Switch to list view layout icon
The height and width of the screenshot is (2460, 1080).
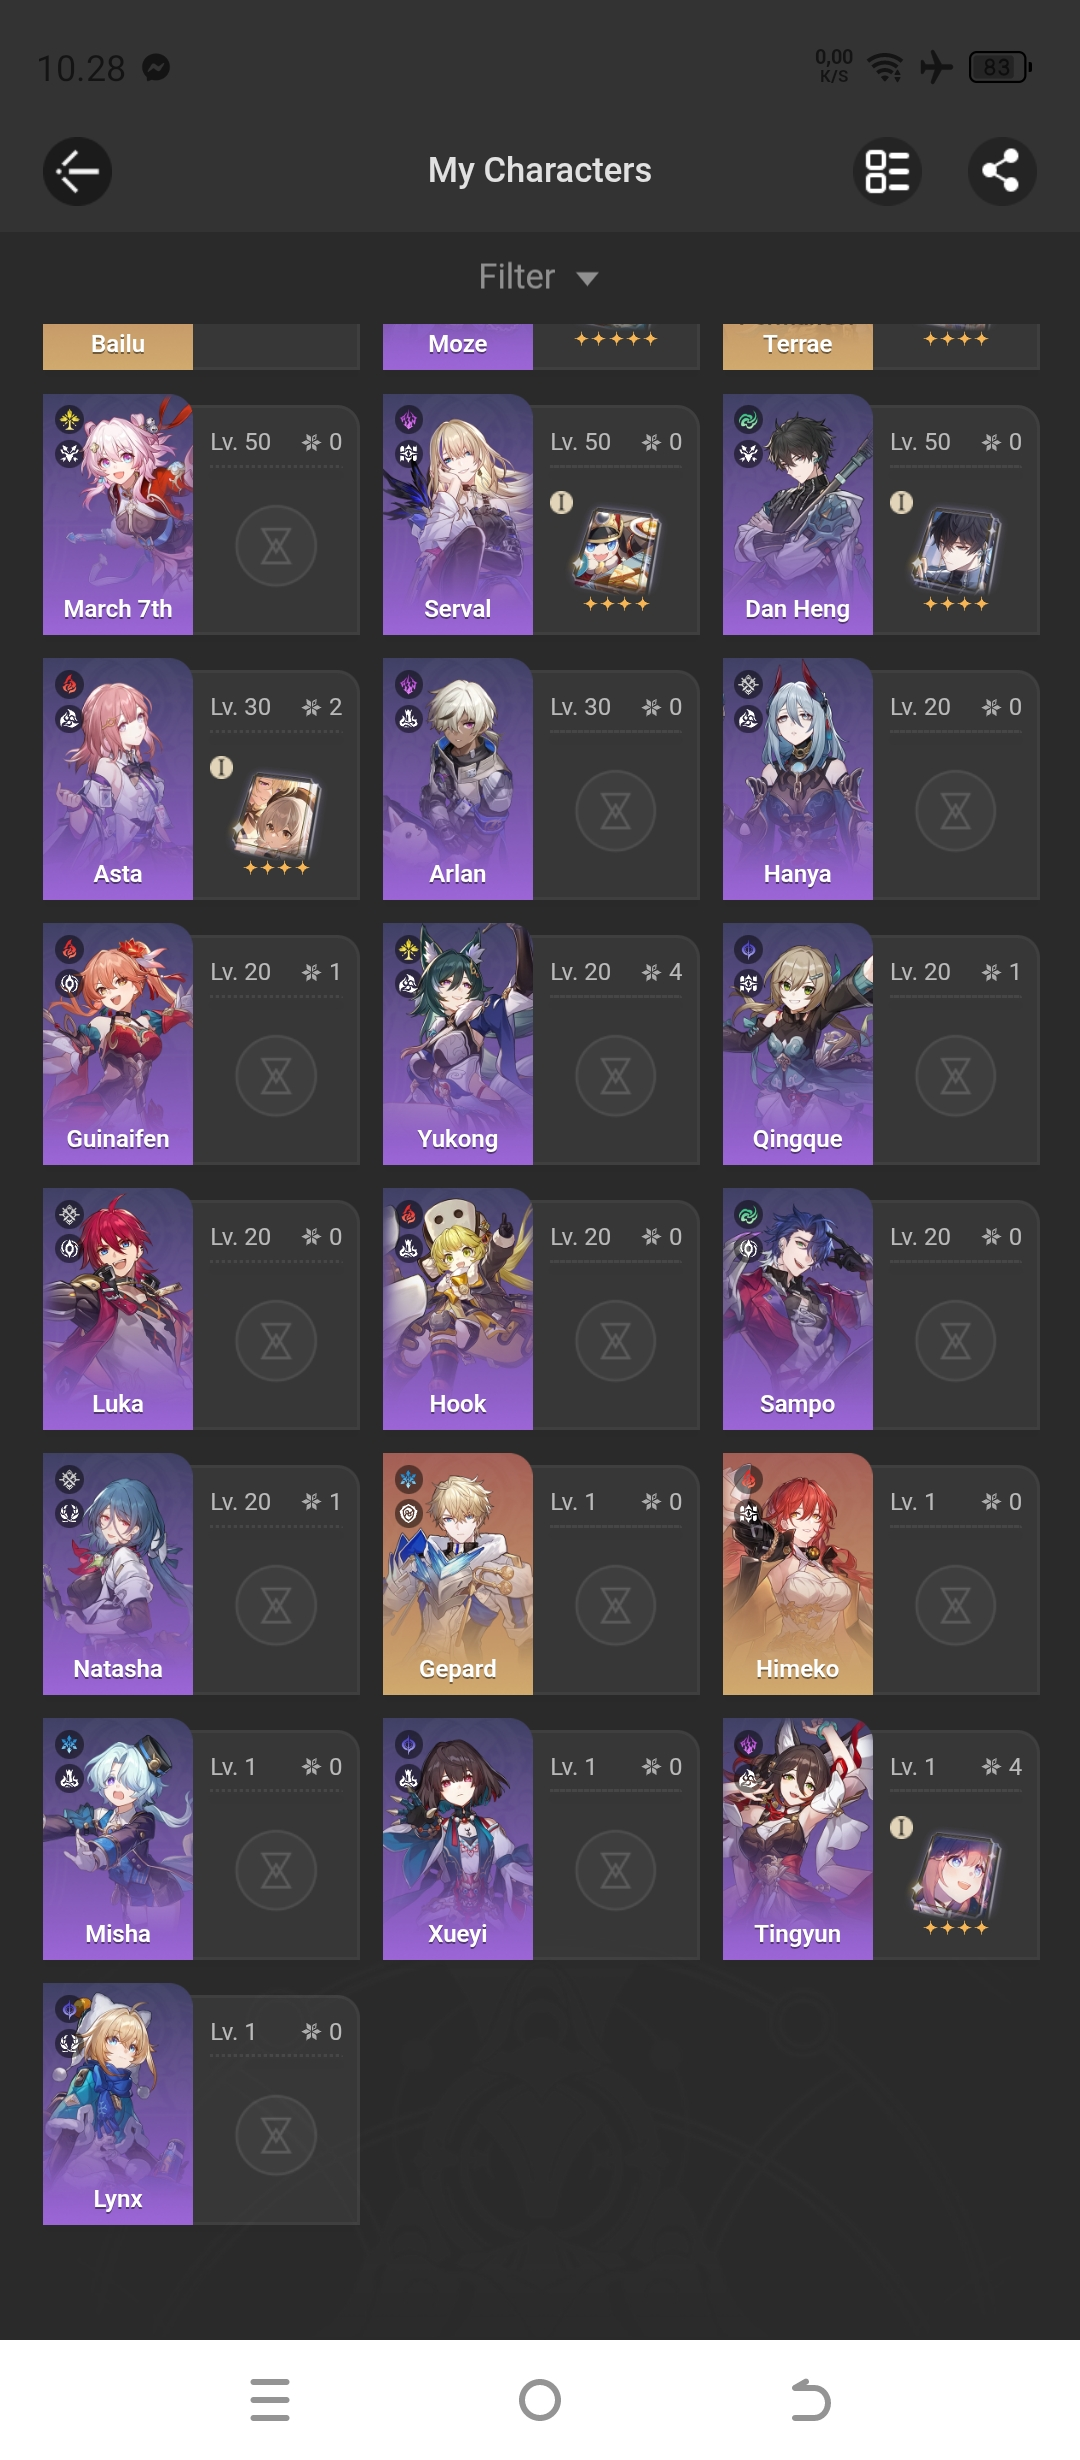coord(887,171)
